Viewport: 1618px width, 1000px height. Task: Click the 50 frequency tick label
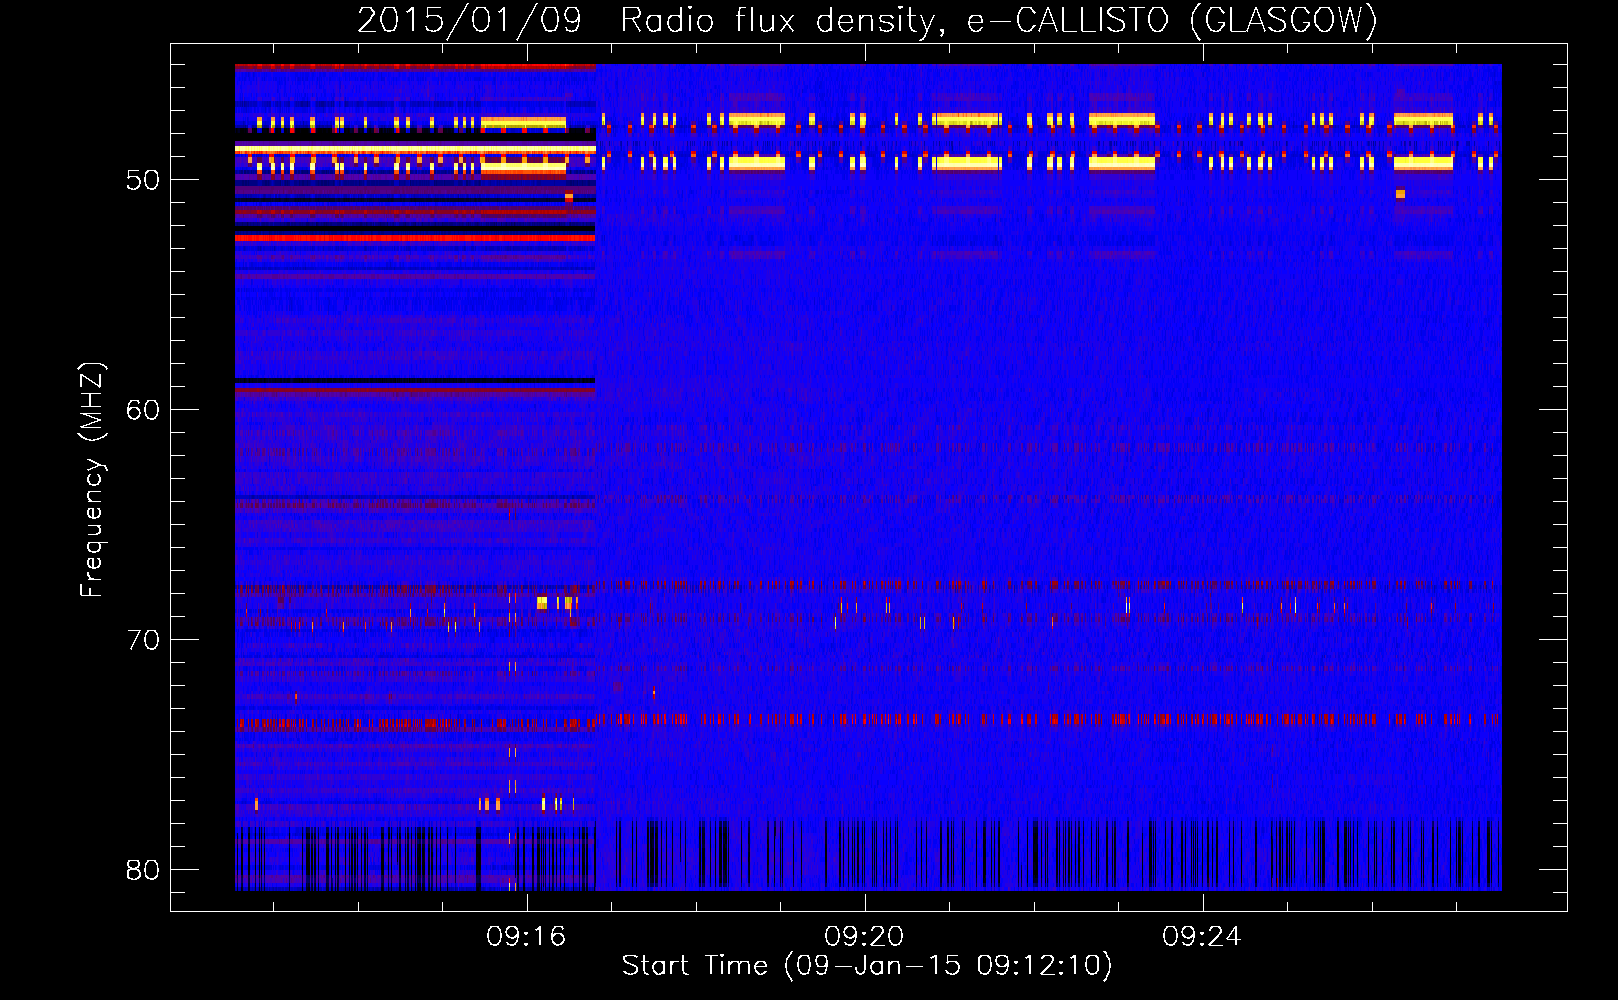pyautogui.click(x=143, y=180)
